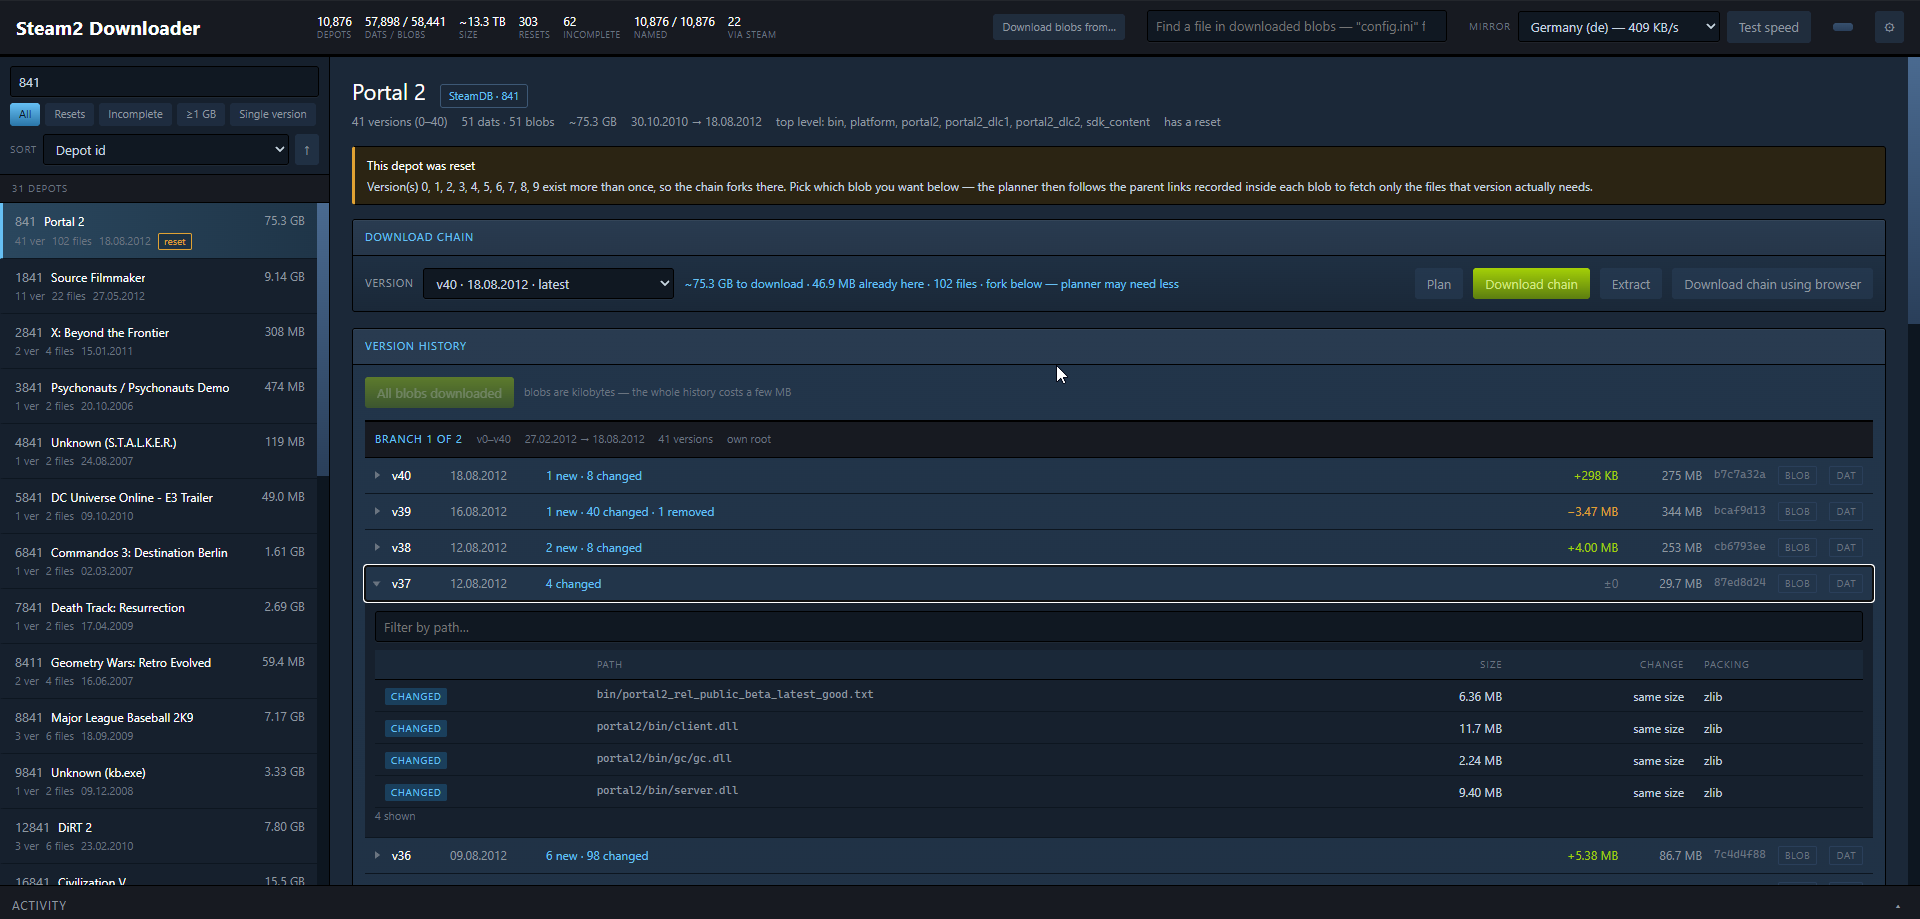Viewport: 1920px width, 919px height.
Task: Click the pill indicator next to Test speed
Action: [1843, 27]
